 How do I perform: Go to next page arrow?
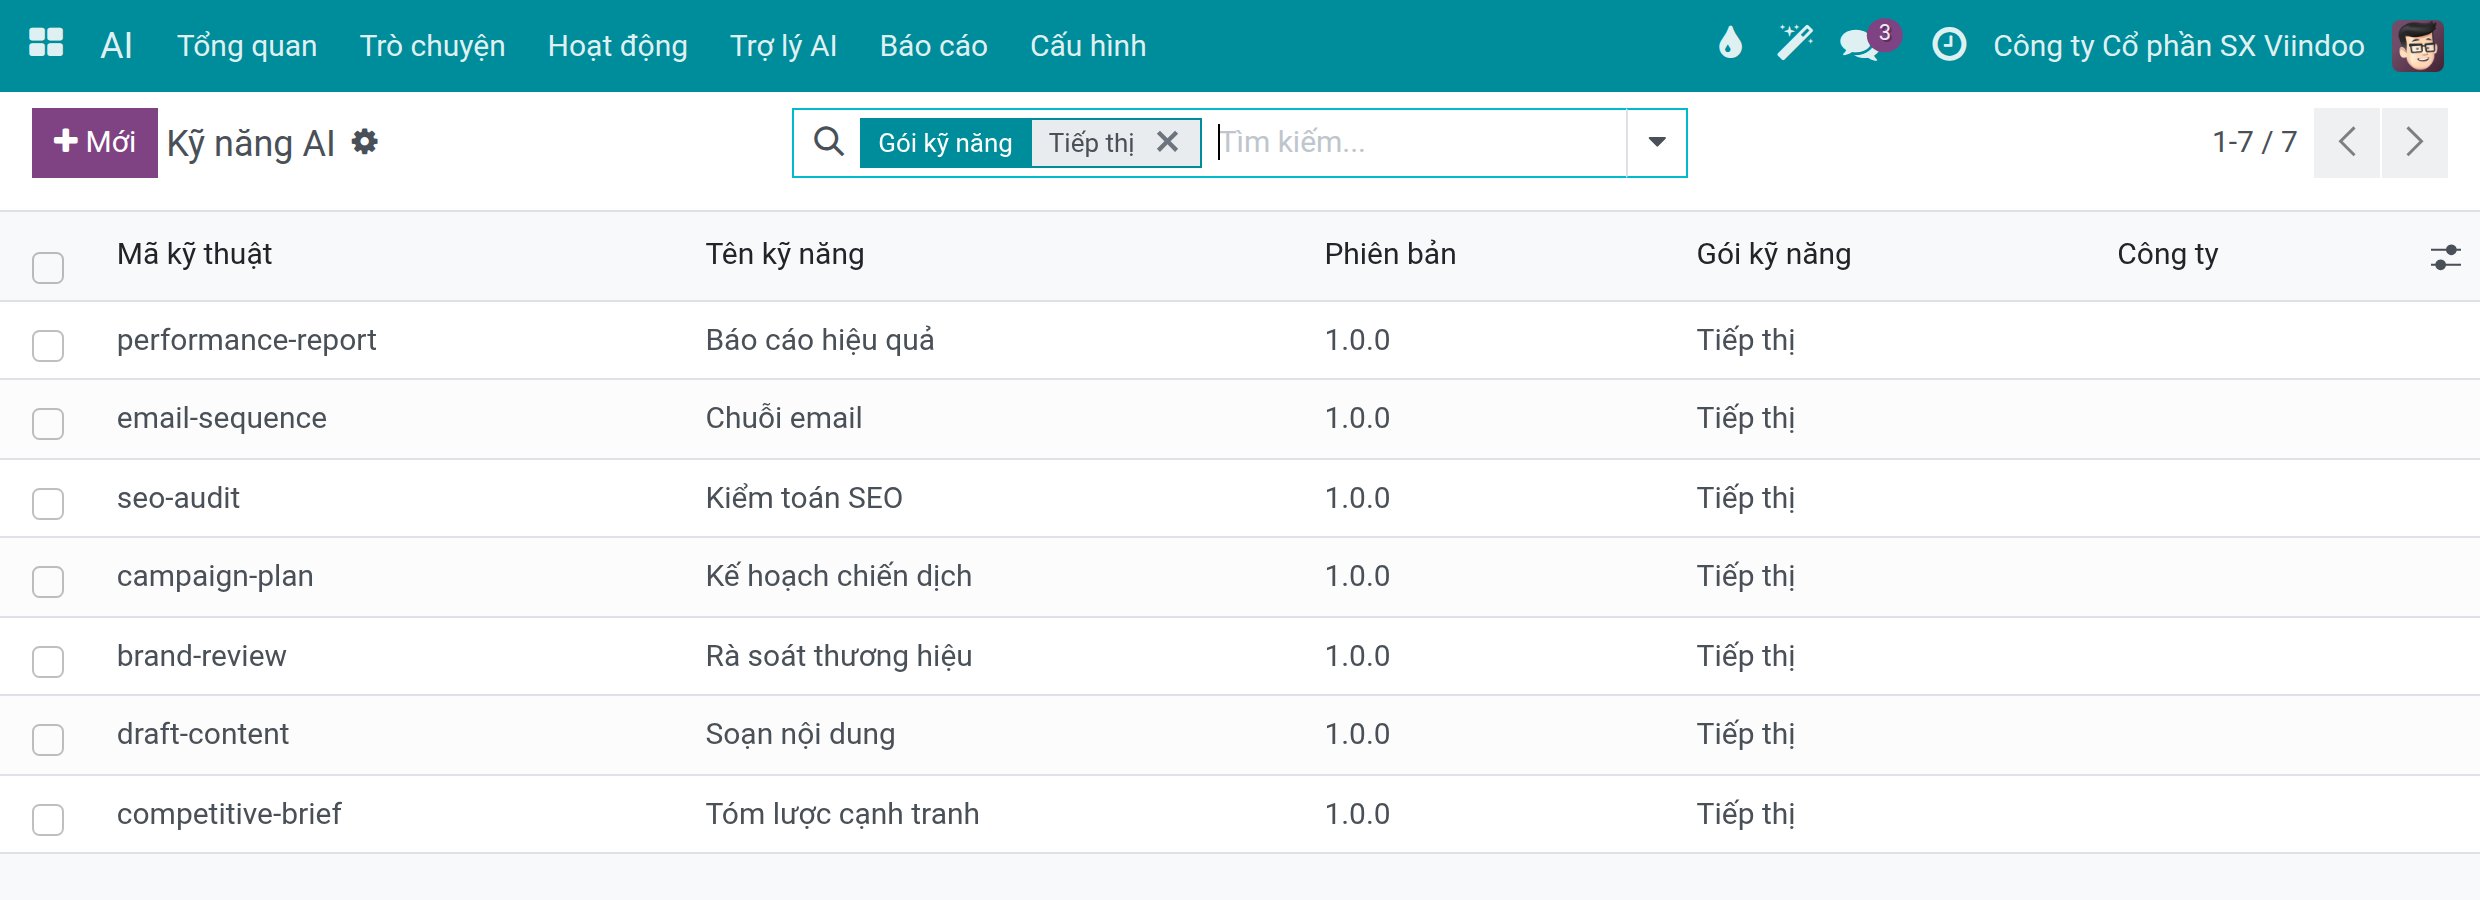pos(2414,142)
